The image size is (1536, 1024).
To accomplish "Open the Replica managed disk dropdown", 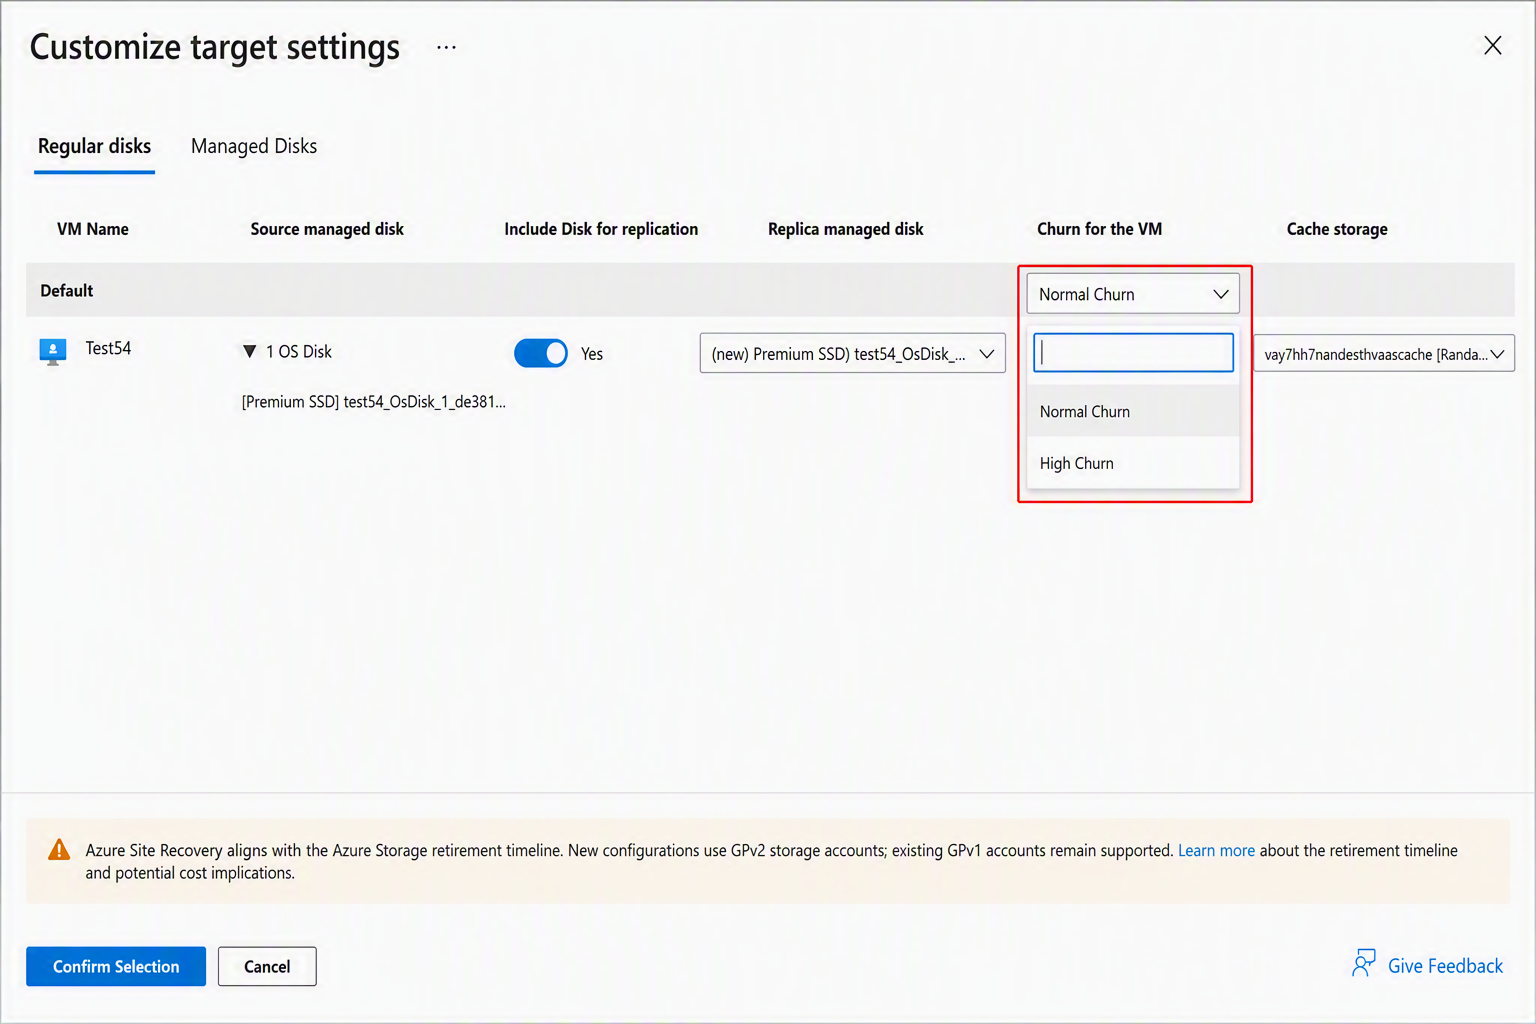I will (852, 353).
